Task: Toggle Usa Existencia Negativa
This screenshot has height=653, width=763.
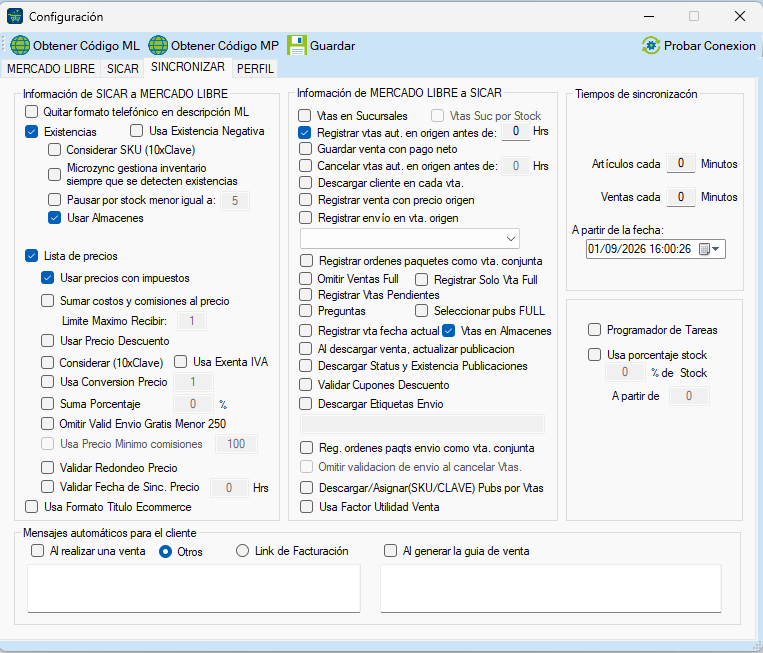Action: click(137, 131)
